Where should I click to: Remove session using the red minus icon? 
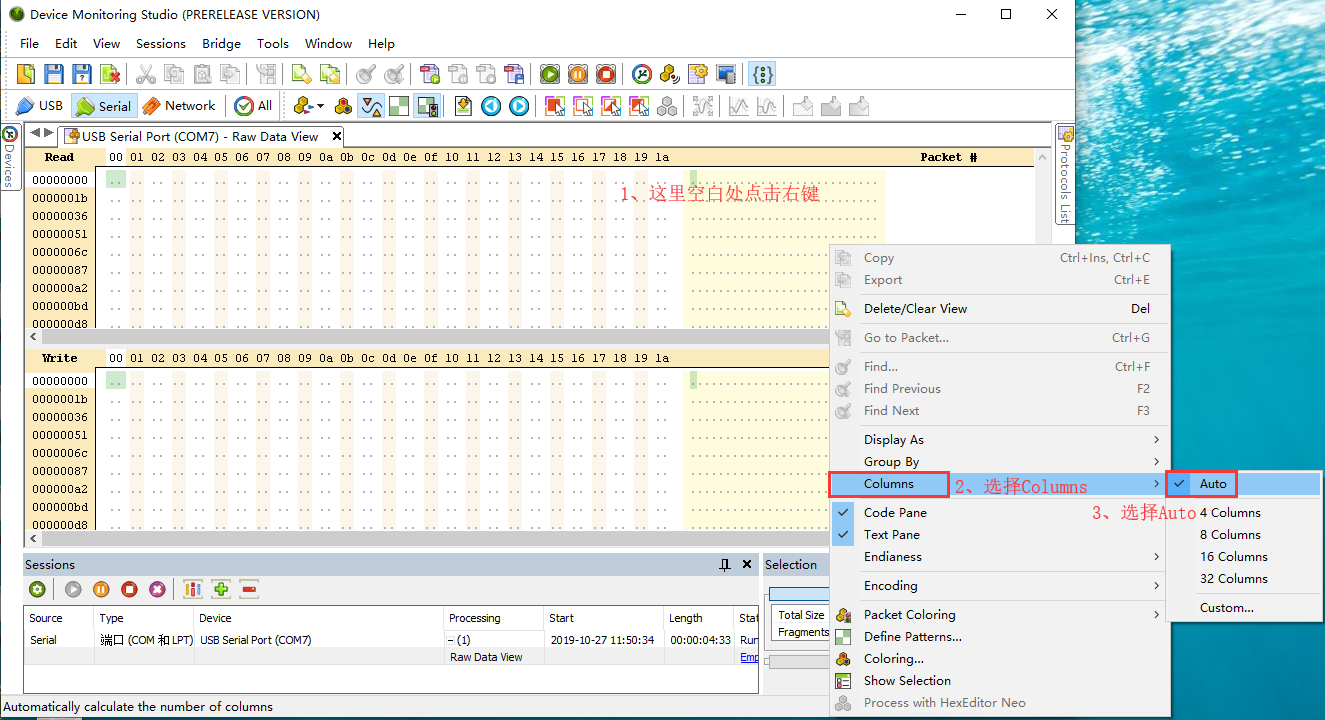(249, 590)
